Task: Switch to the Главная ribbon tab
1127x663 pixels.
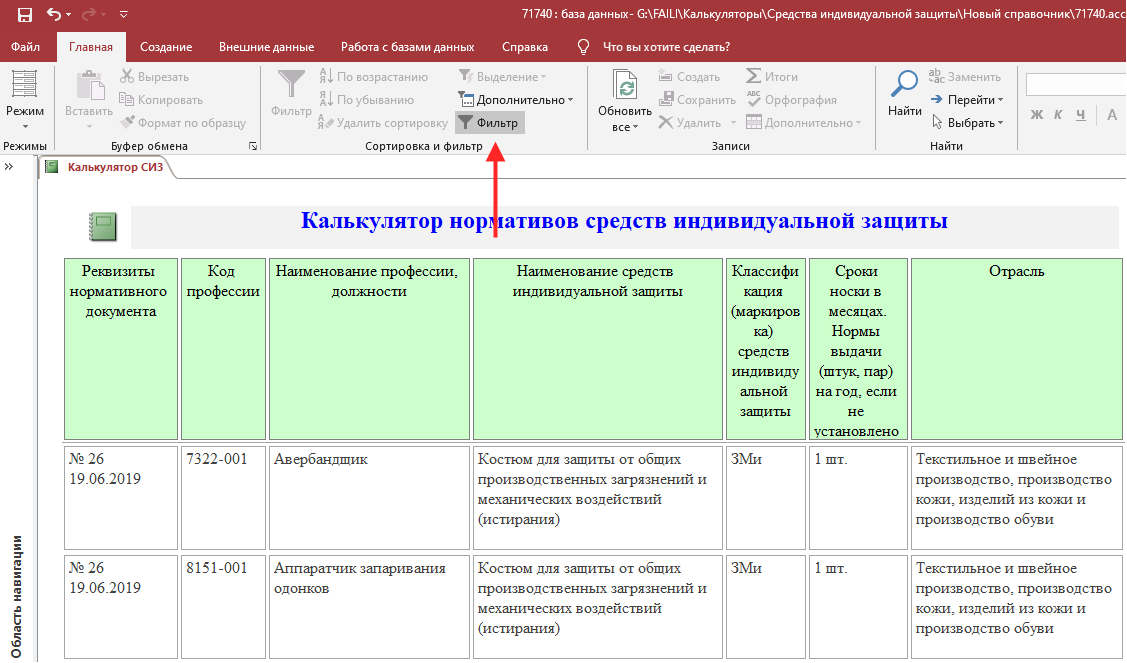Action: 91,47
